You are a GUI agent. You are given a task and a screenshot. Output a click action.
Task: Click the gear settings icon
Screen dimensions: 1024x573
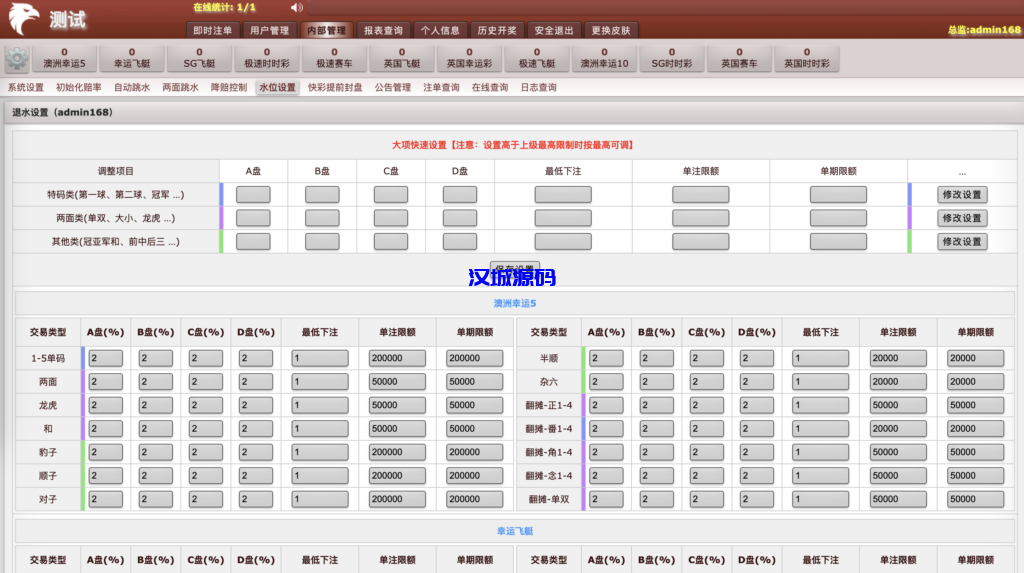click(17, 59)
